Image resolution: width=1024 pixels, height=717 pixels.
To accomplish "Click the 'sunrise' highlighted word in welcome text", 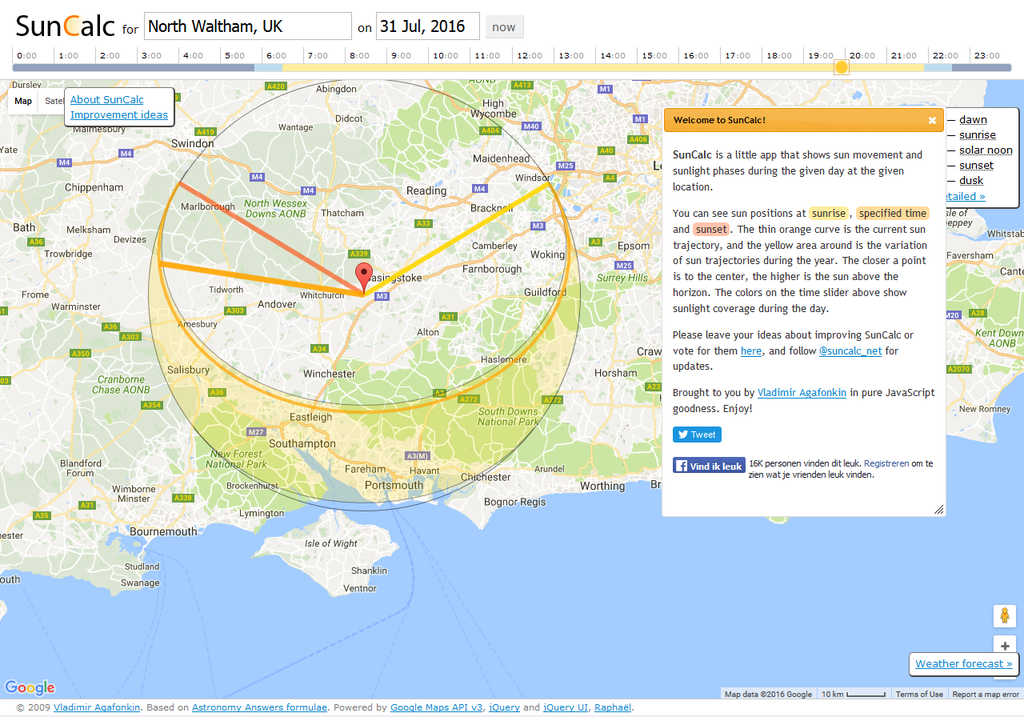I will point(829,214).
